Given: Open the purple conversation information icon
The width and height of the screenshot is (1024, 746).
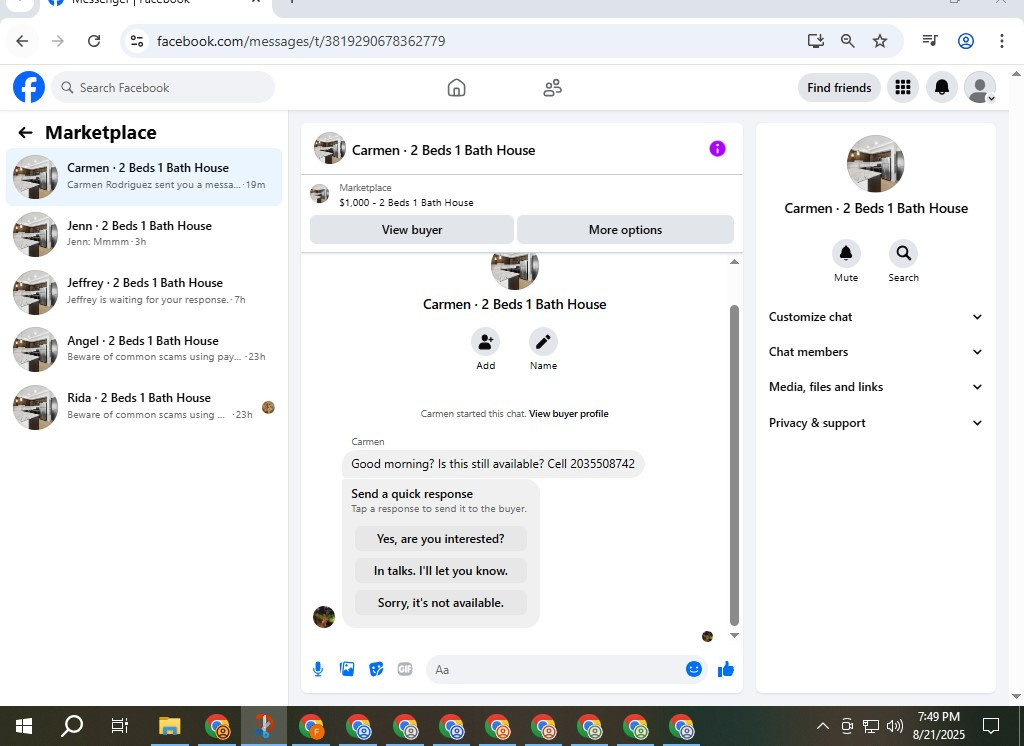Looking at the screenshot, I should 717,149.
